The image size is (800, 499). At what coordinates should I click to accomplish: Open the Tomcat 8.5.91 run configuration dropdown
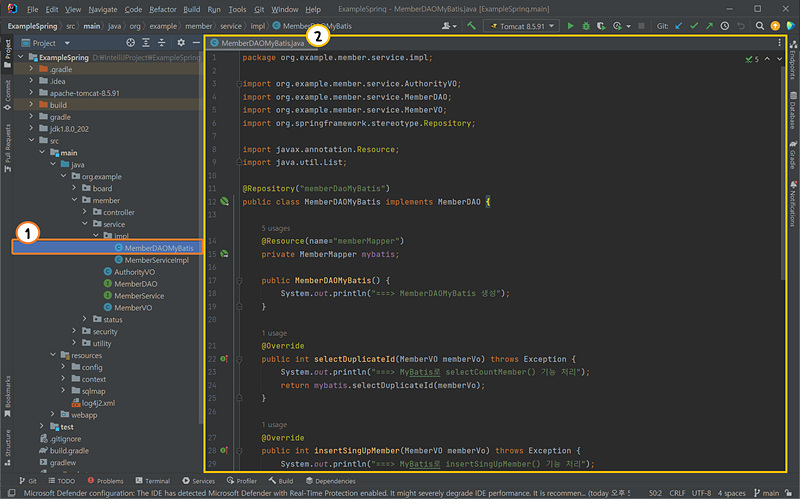click(x=521, y=26)
